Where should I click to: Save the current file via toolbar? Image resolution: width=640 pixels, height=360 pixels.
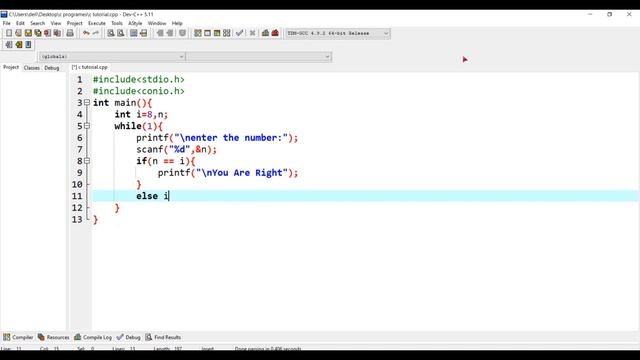(x=28, y=33)
